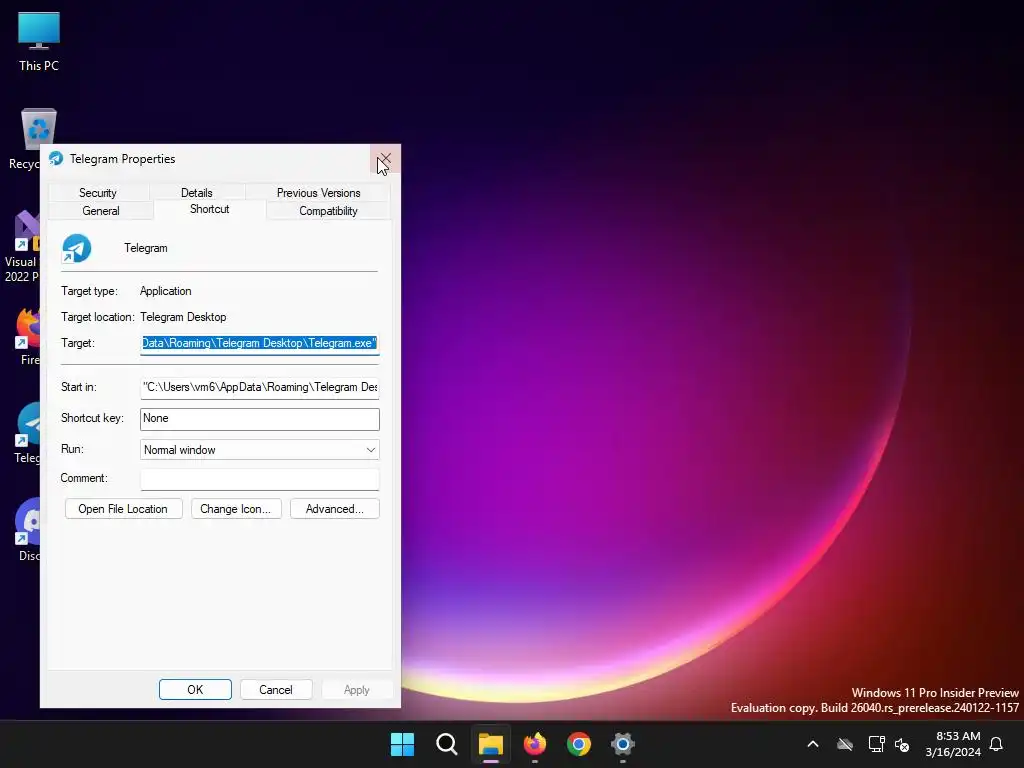The width and height of the screenshot is (1024, 768).
Task: Open Settings gear from the taskbar
Action: [x=623, y=744]
